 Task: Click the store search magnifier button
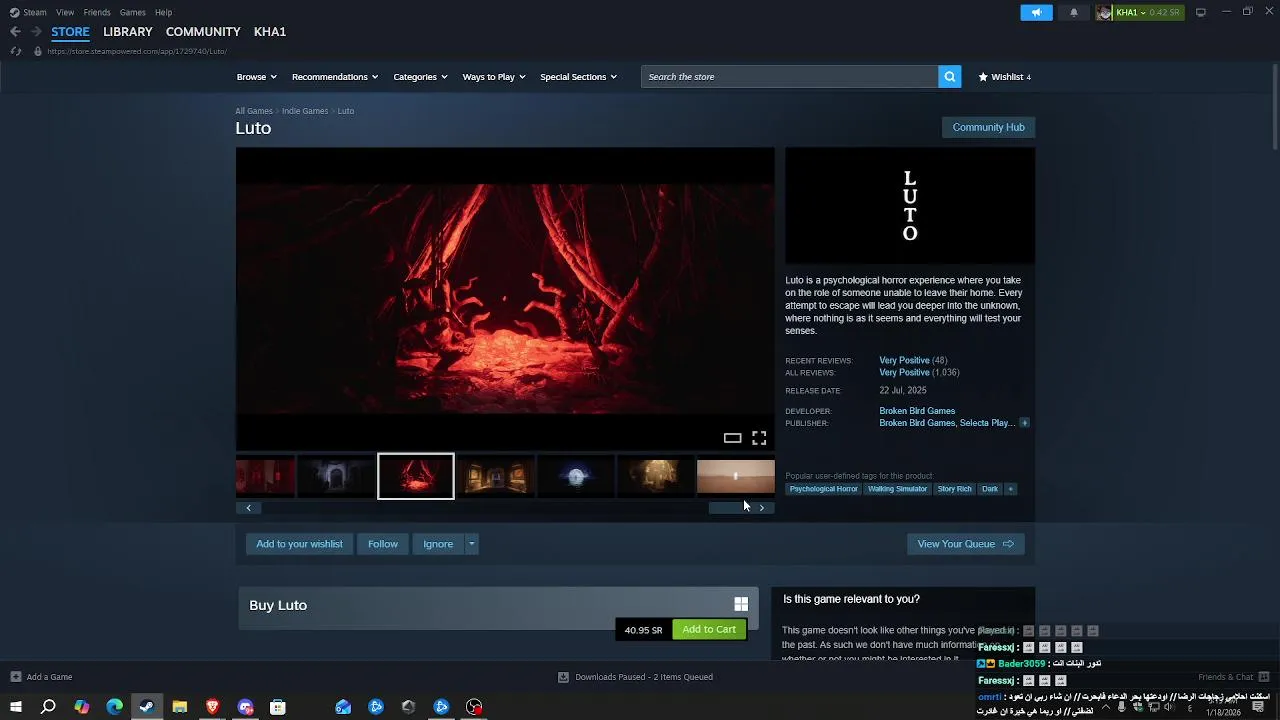949,77
